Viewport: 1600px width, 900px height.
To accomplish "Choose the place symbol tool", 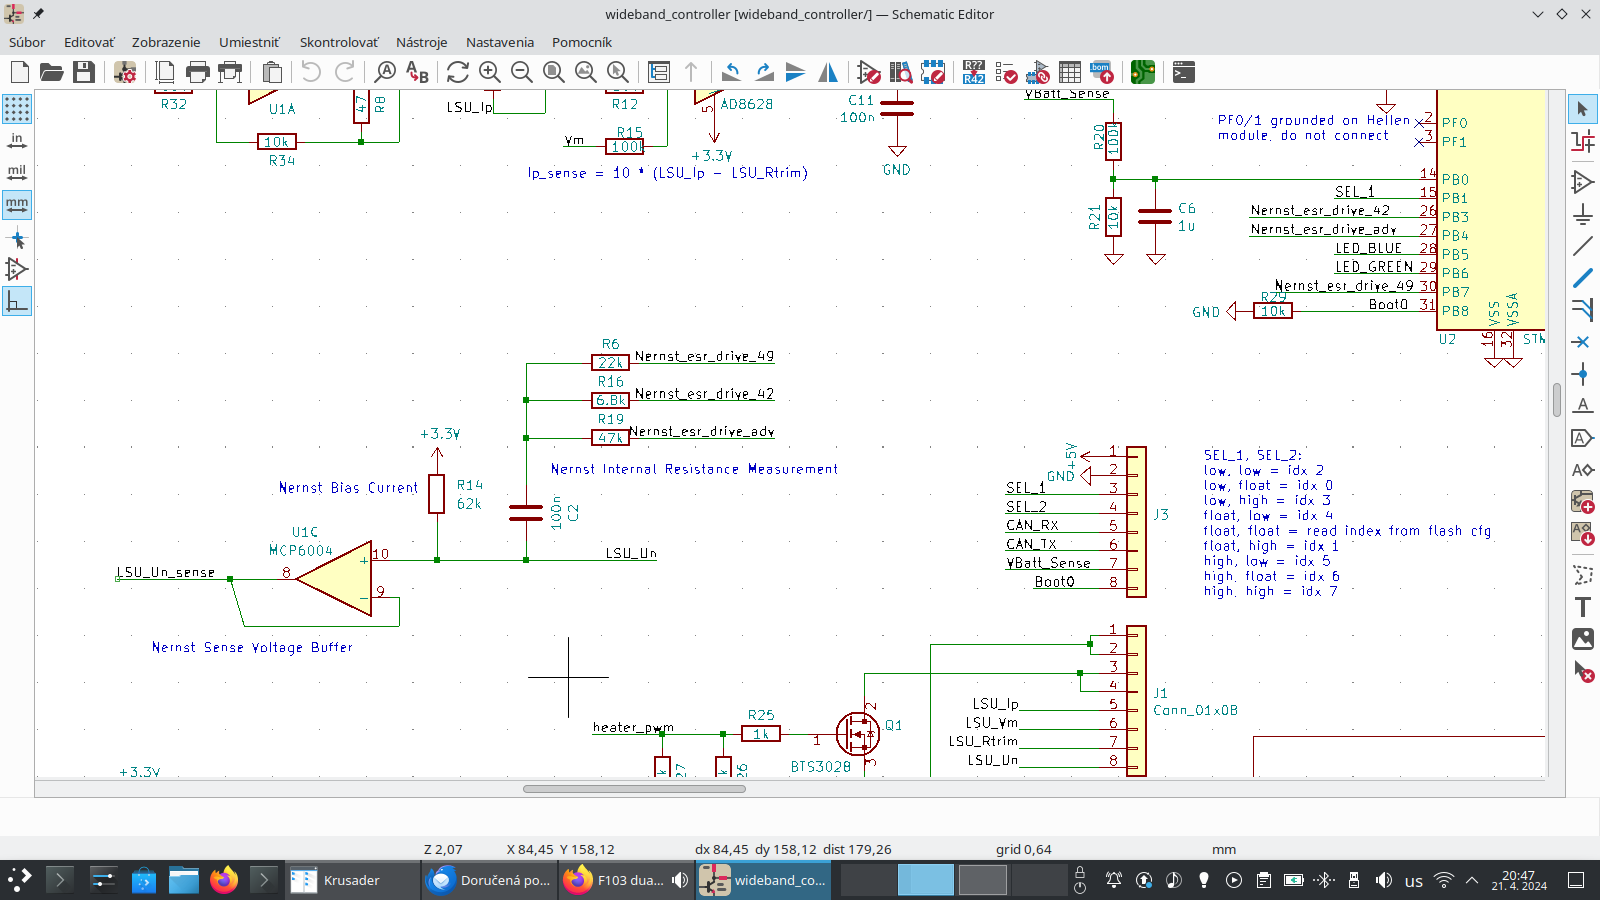I will (1582, 182).
